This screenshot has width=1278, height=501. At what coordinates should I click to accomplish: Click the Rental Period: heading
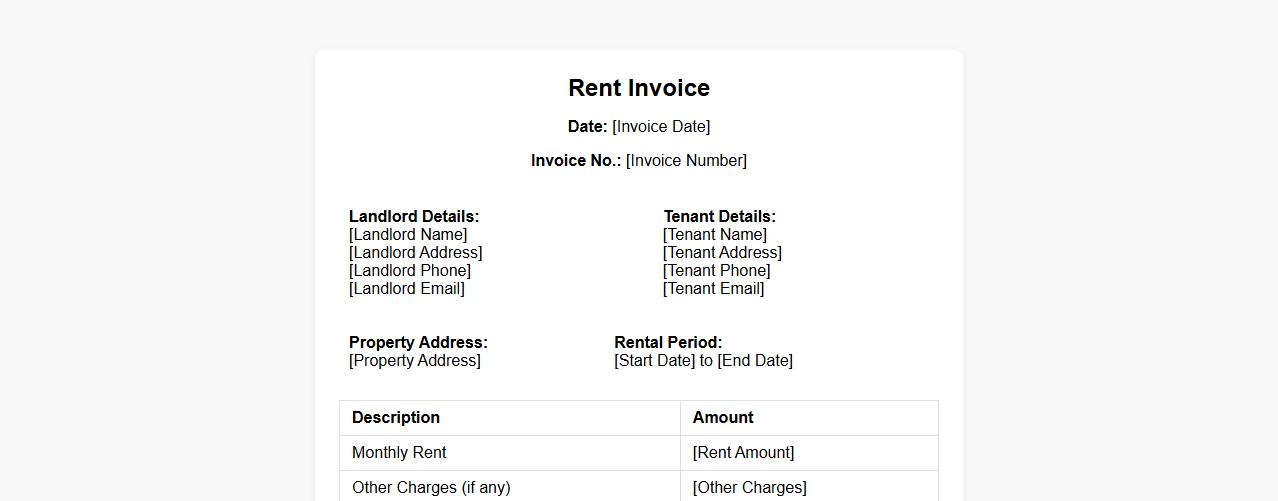[668, 342]
